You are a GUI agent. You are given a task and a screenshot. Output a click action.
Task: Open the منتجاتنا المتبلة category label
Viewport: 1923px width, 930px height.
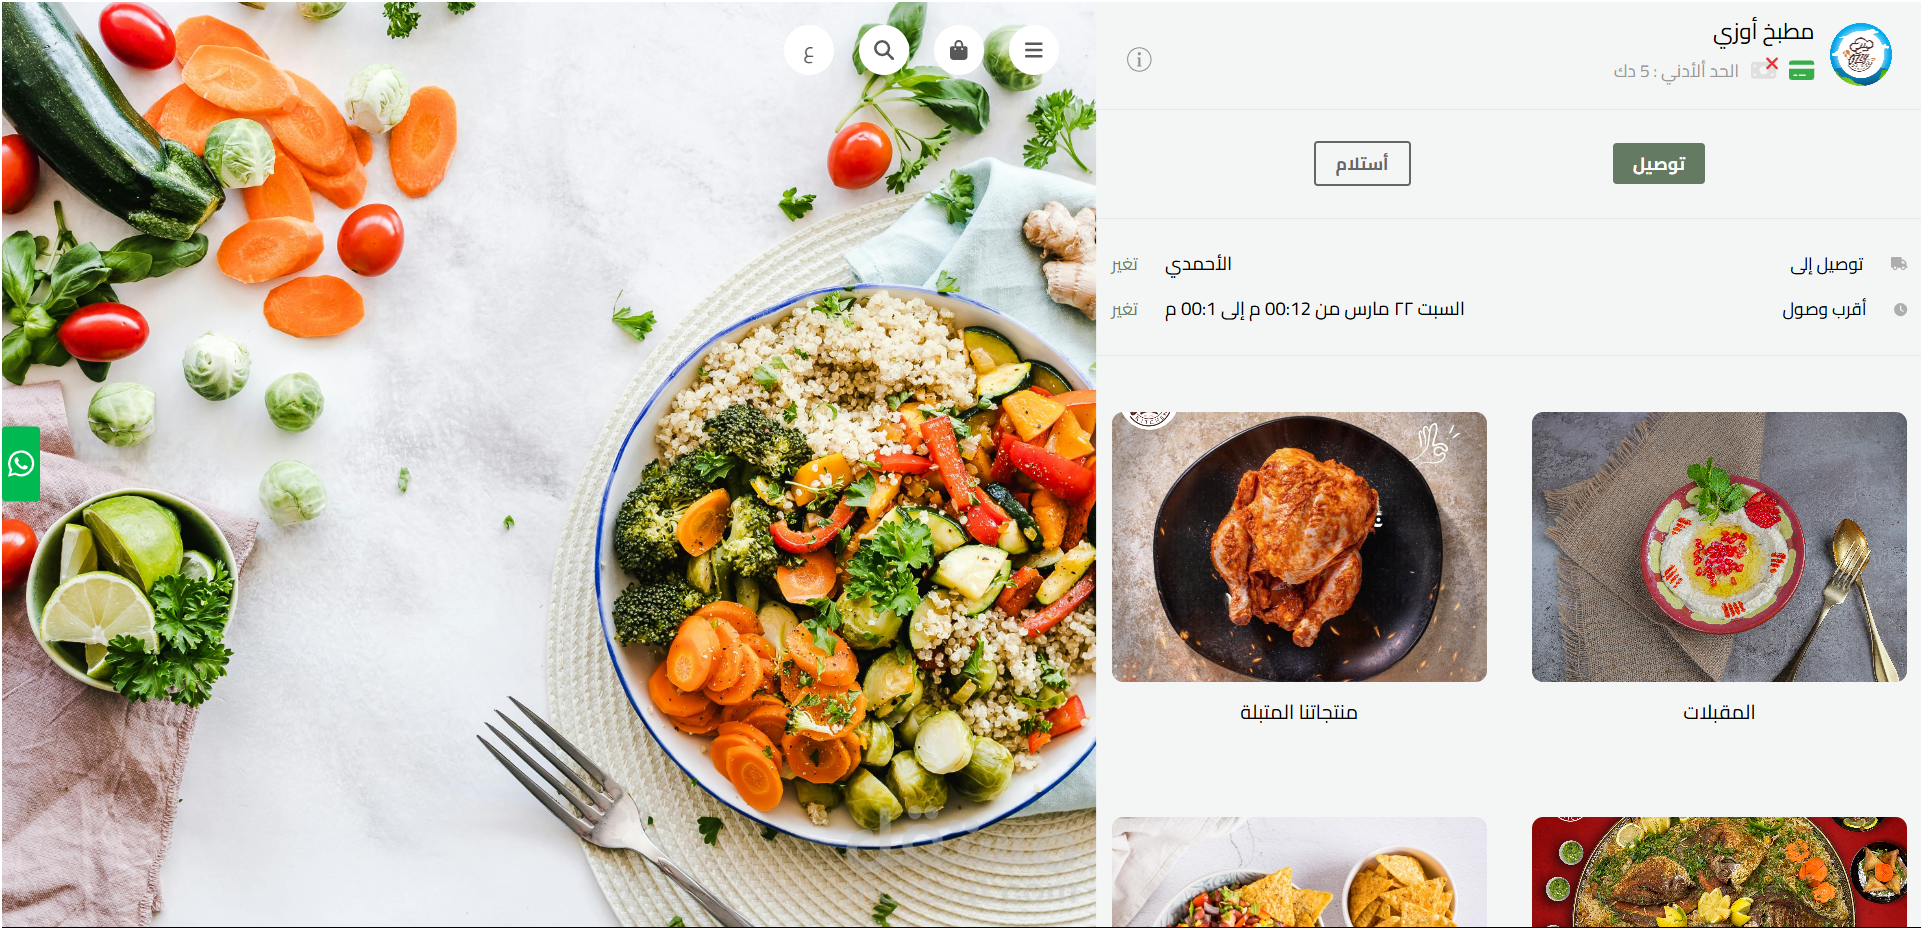tap(1299, 712)
